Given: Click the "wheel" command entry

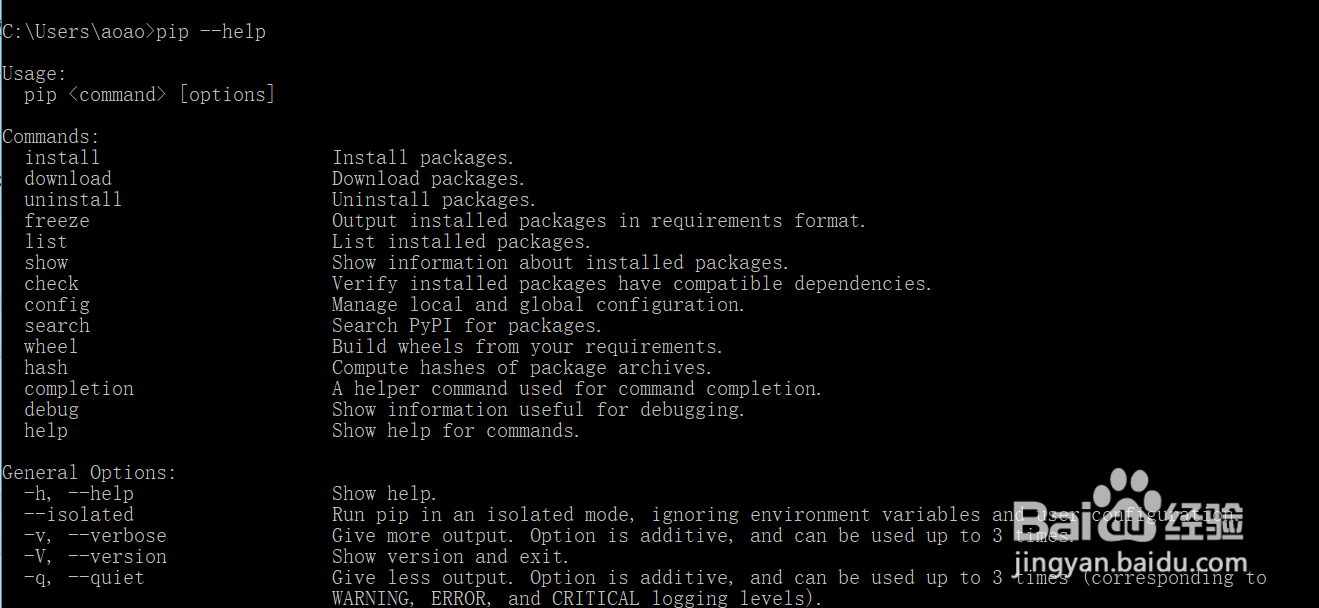Looking at the screenshot, I should [51, 347].
